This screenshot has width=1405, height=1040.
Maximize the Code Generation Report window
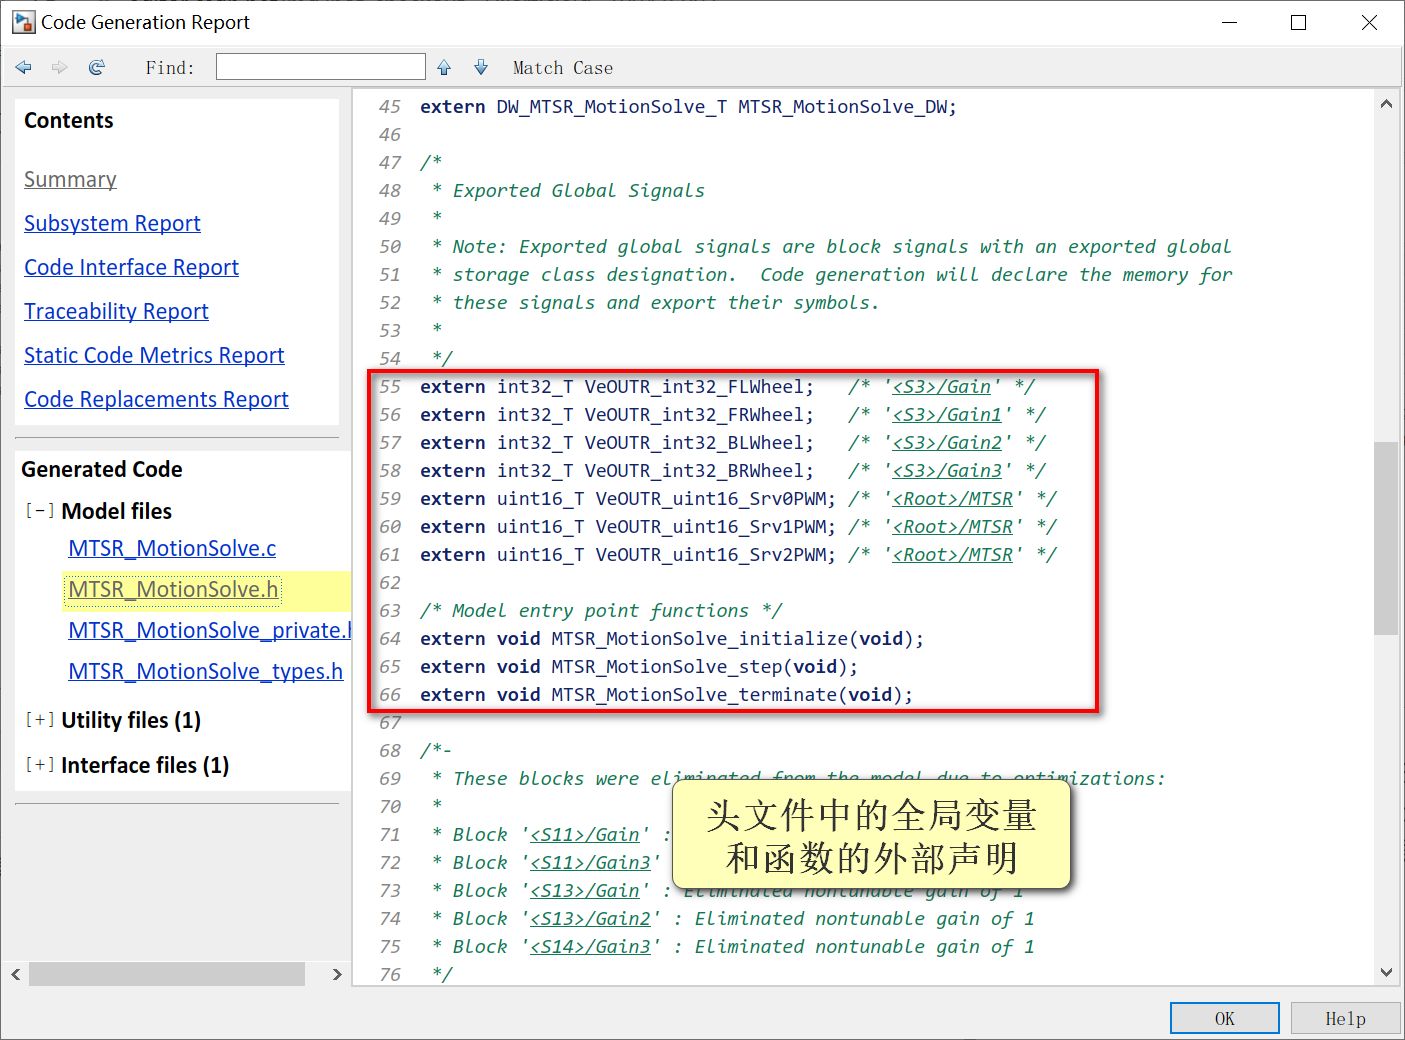(x=1299, y=22)
